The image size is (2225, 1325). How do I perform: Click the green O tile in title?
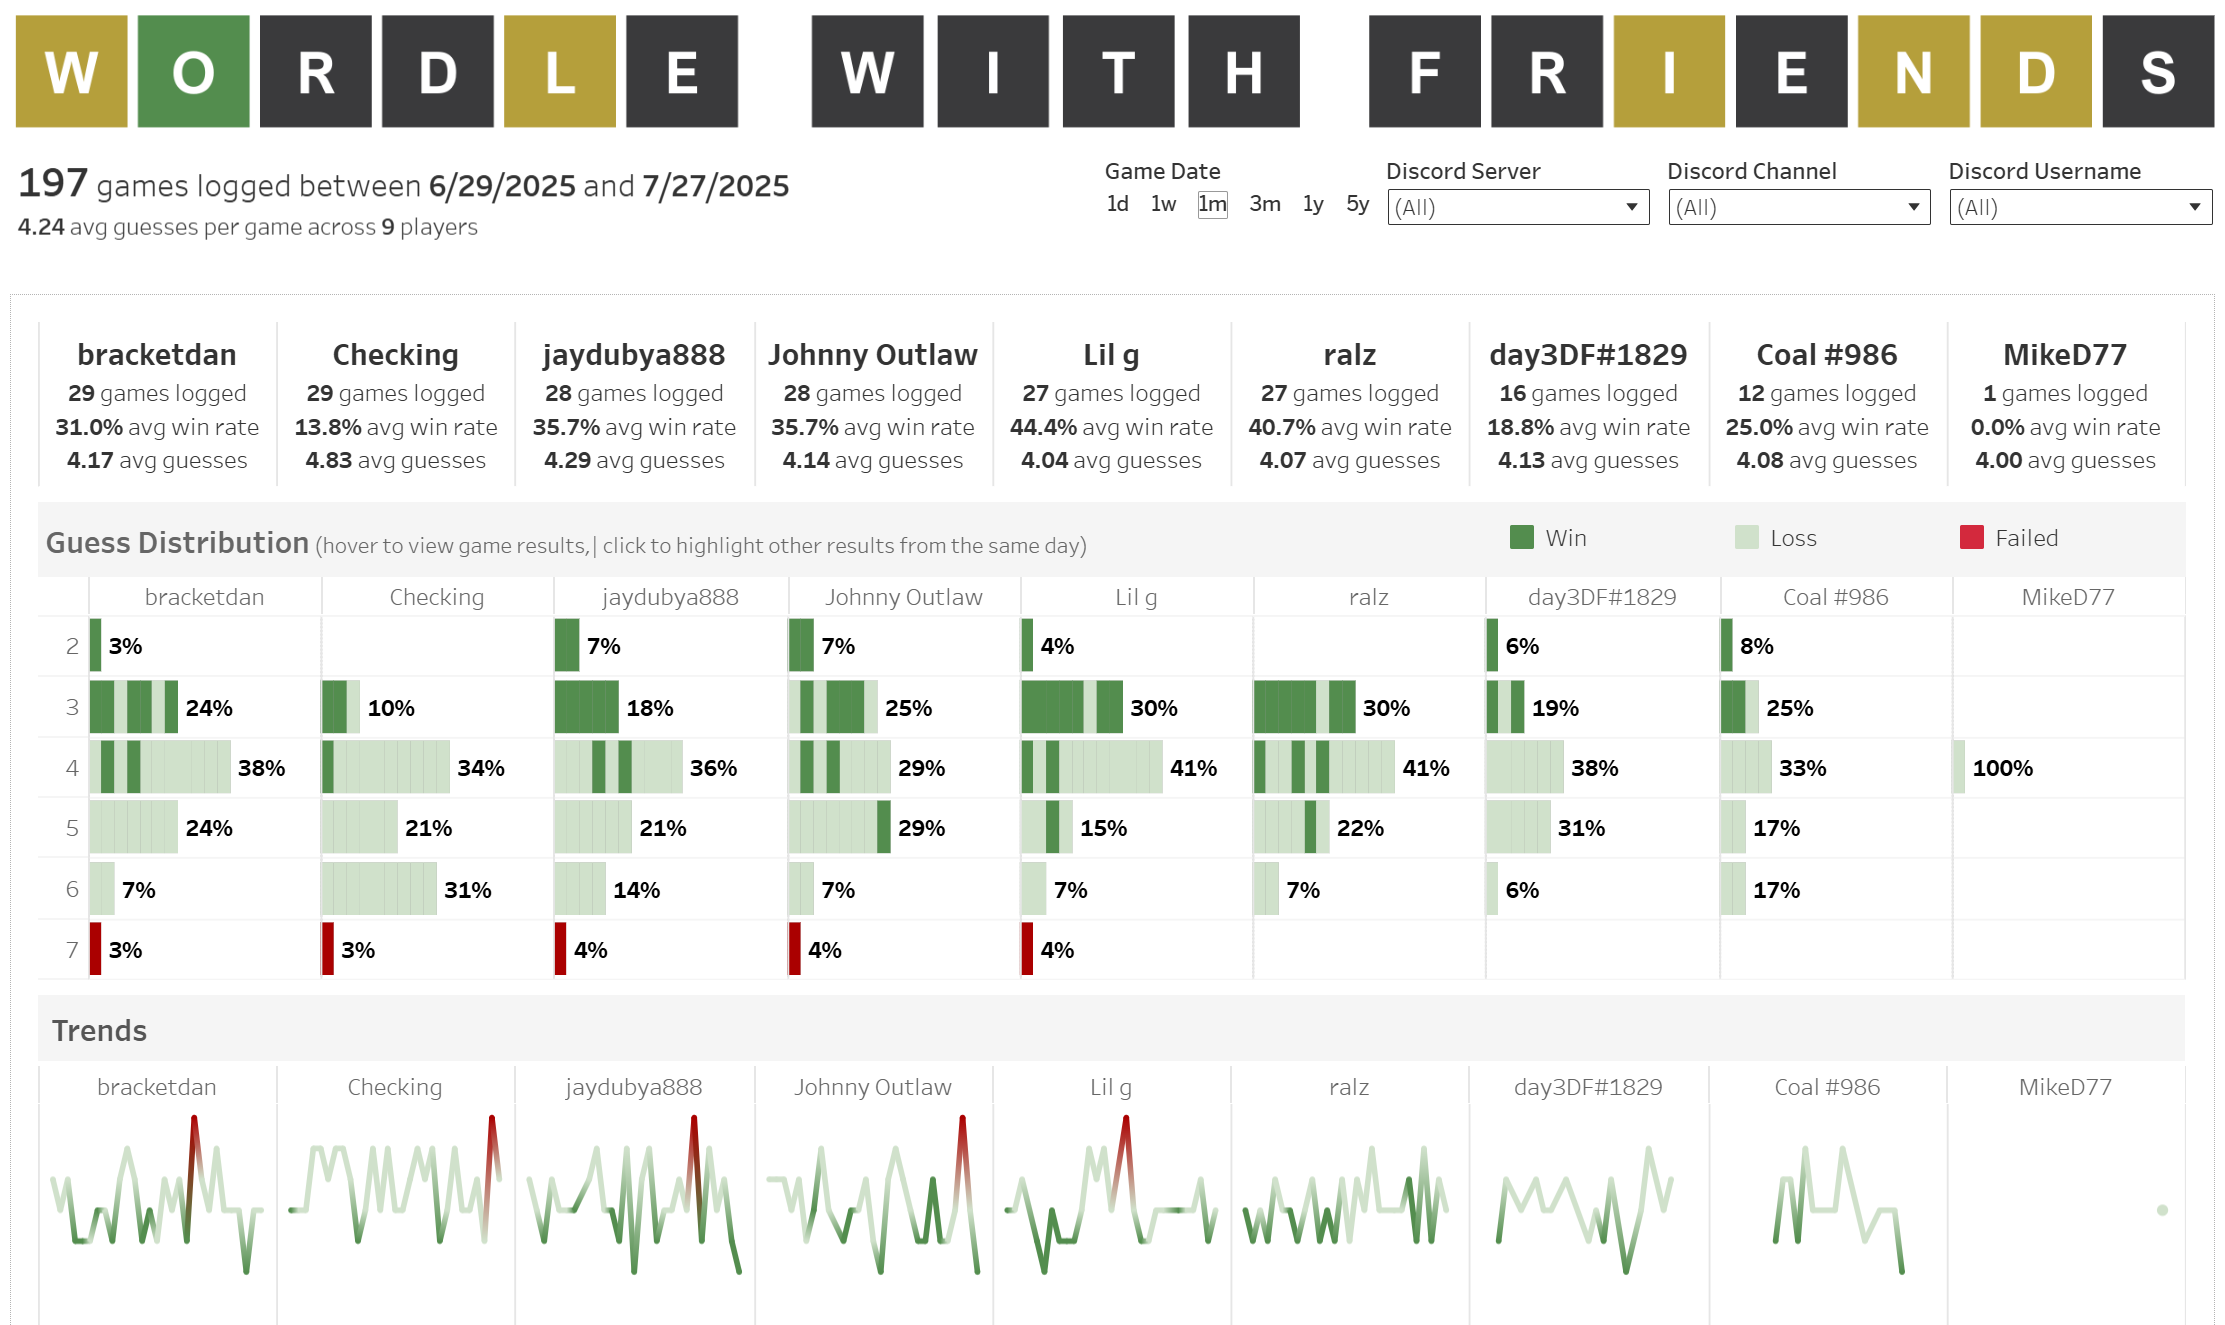click(x=193, y=72)
